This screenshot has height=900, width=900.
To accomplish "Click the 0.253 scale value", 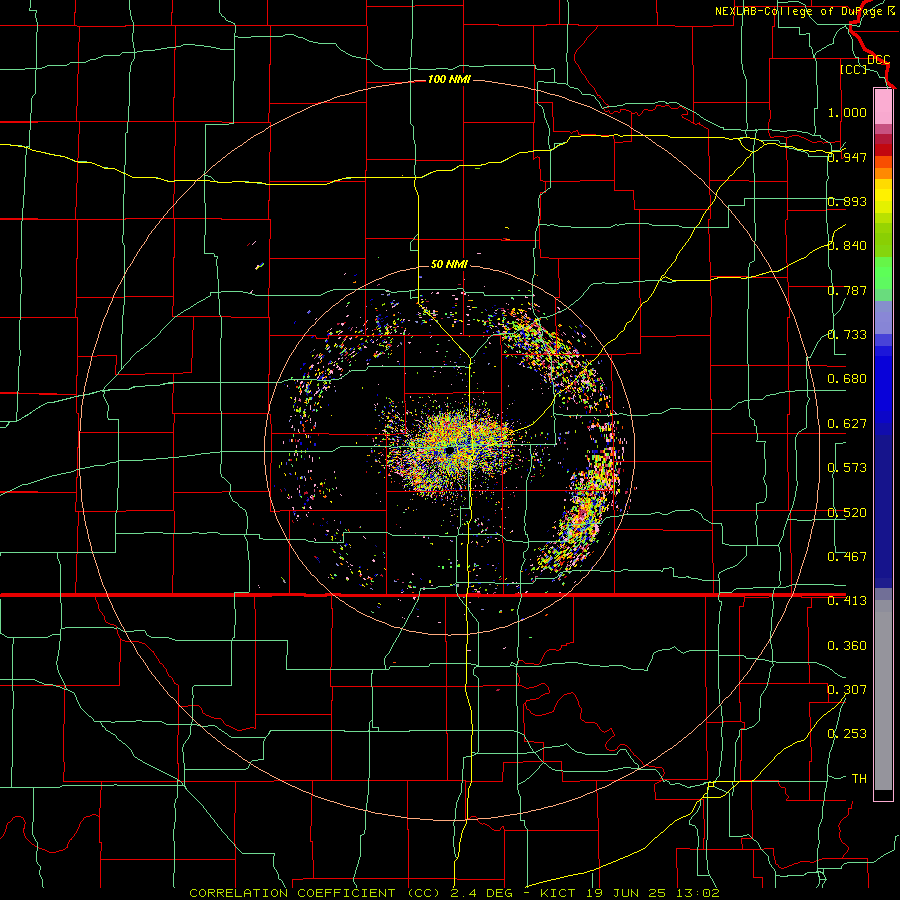I will coord(847,734).
